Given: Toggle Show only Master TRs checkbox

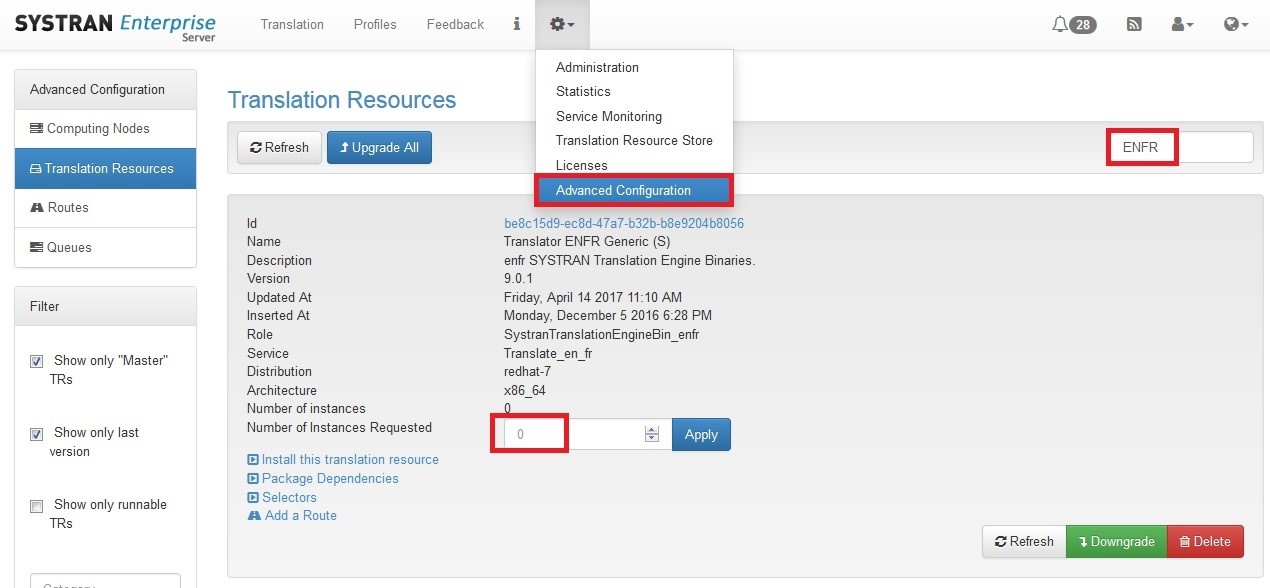Looking at the screenshot, I should 37,361.
